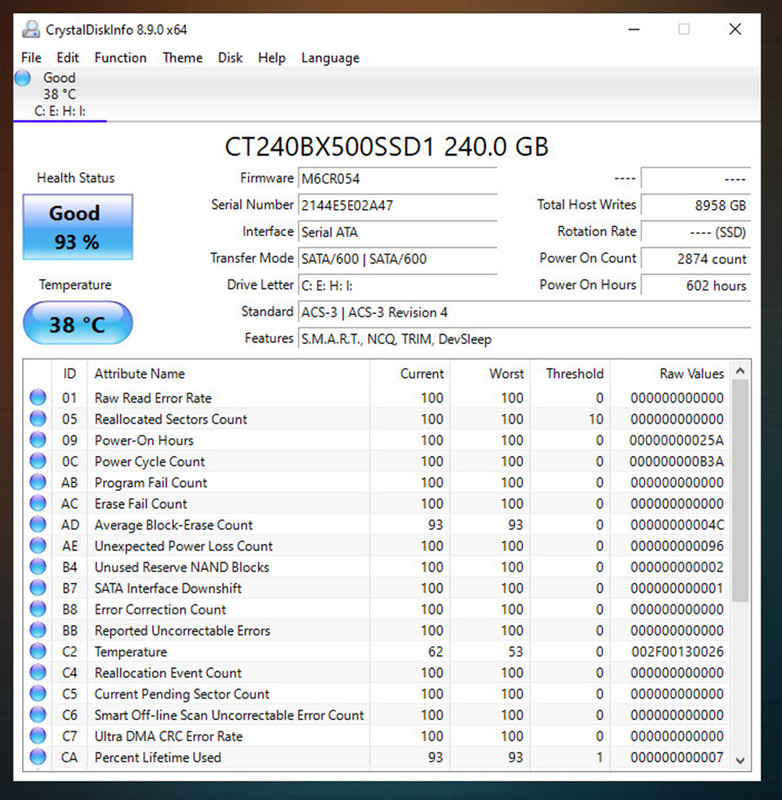The width and height of the screenshot is (782, 800).
Task: Click the blue disk status orb at top
Action: pos(22,78)
